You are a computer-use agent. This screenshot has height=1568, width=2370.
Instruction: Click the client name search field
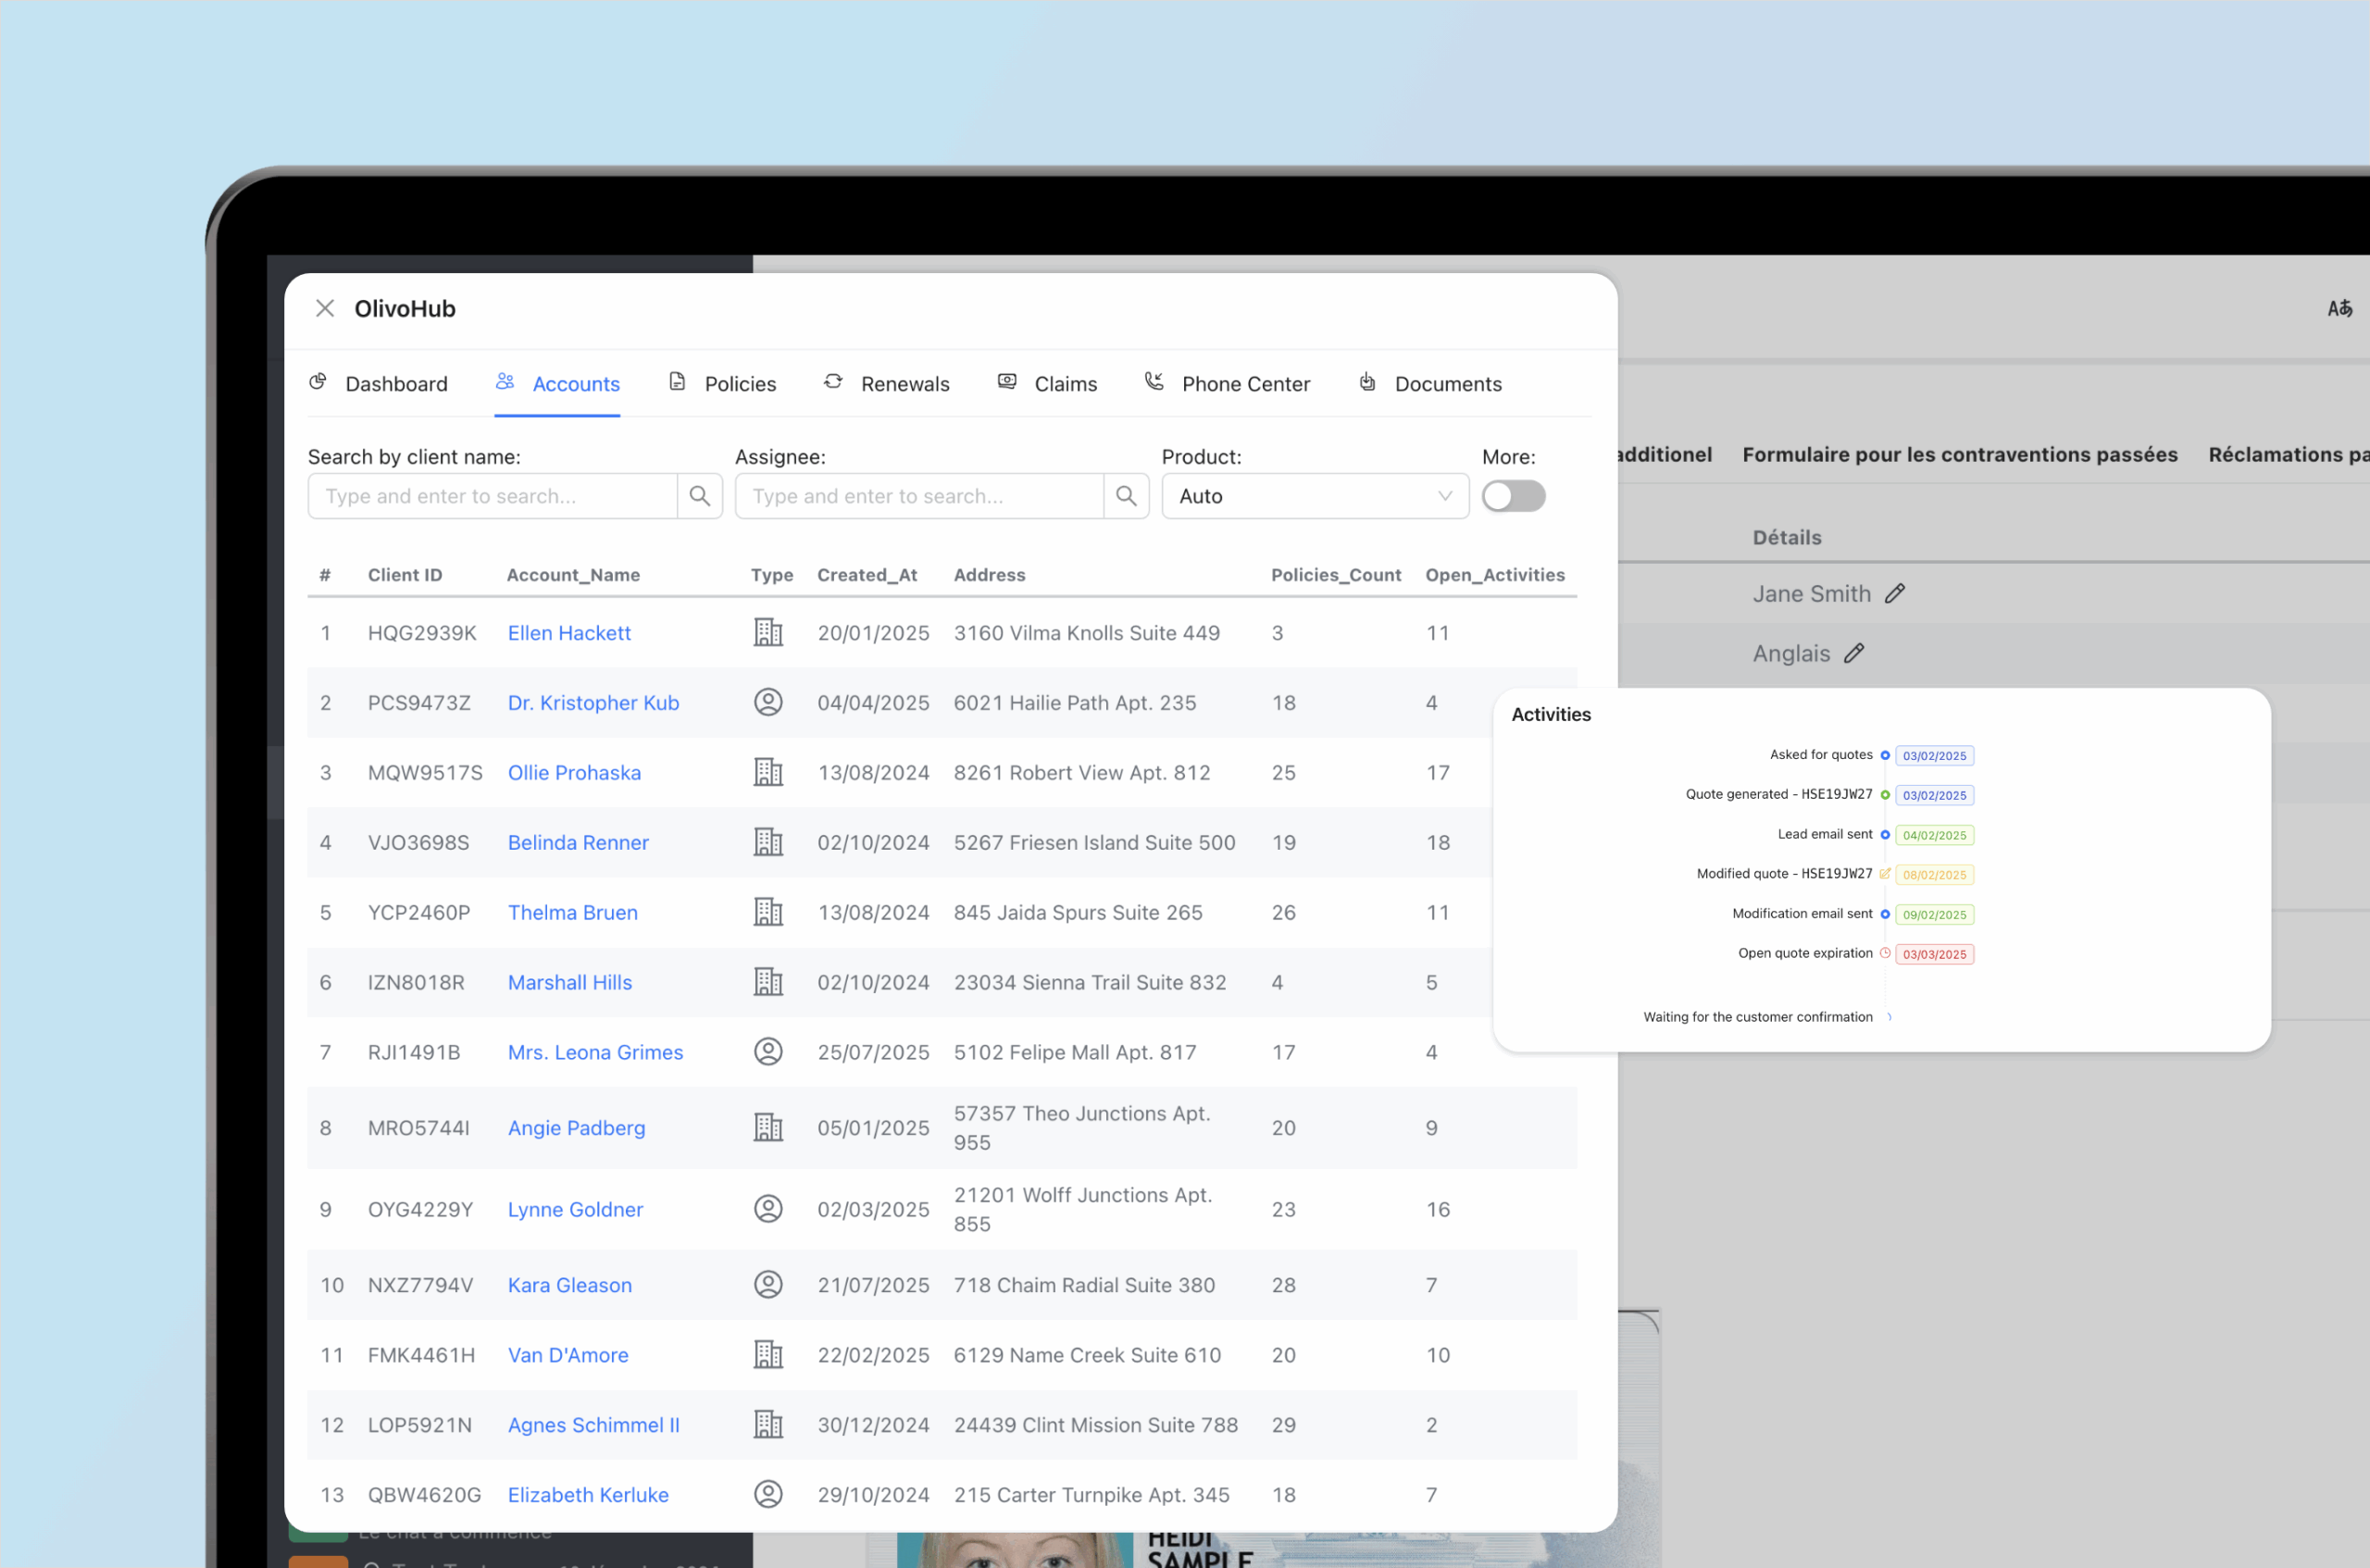(490, 495)
